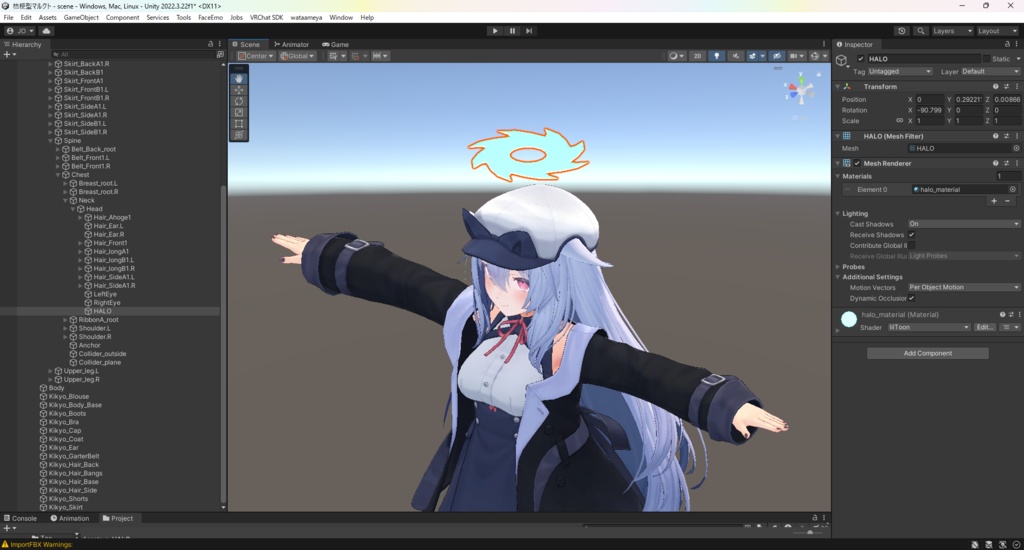Click the shader Edit... button
The image size is (1024, 550).
[984, 327]
